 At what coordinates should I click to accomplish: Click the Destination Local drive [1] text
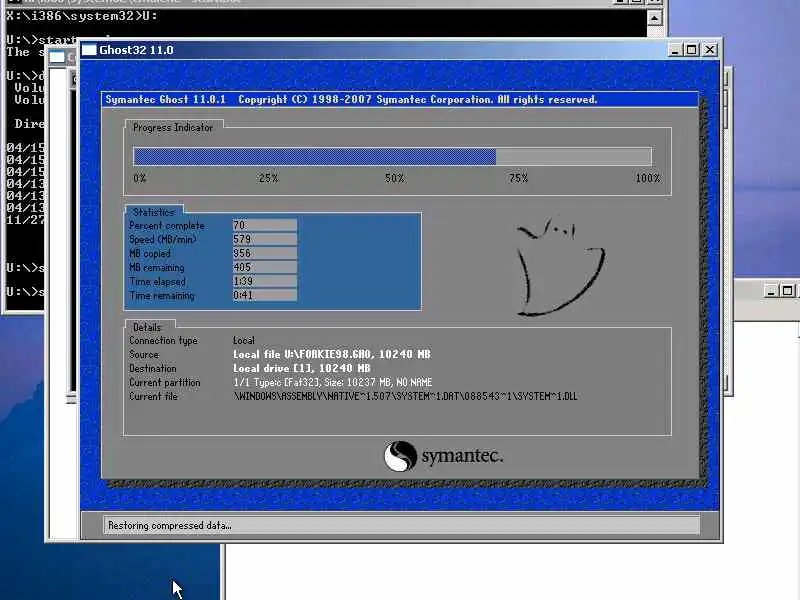[x=302, y=368]
